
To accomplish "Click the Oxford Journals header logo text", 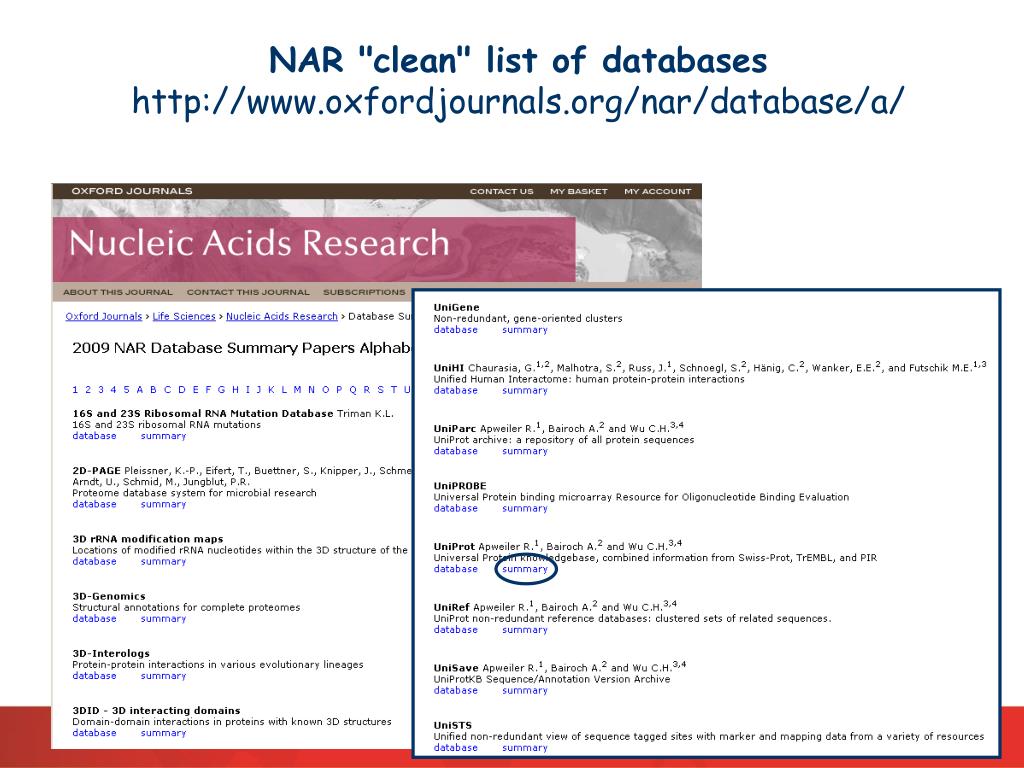I will (132, 191).
